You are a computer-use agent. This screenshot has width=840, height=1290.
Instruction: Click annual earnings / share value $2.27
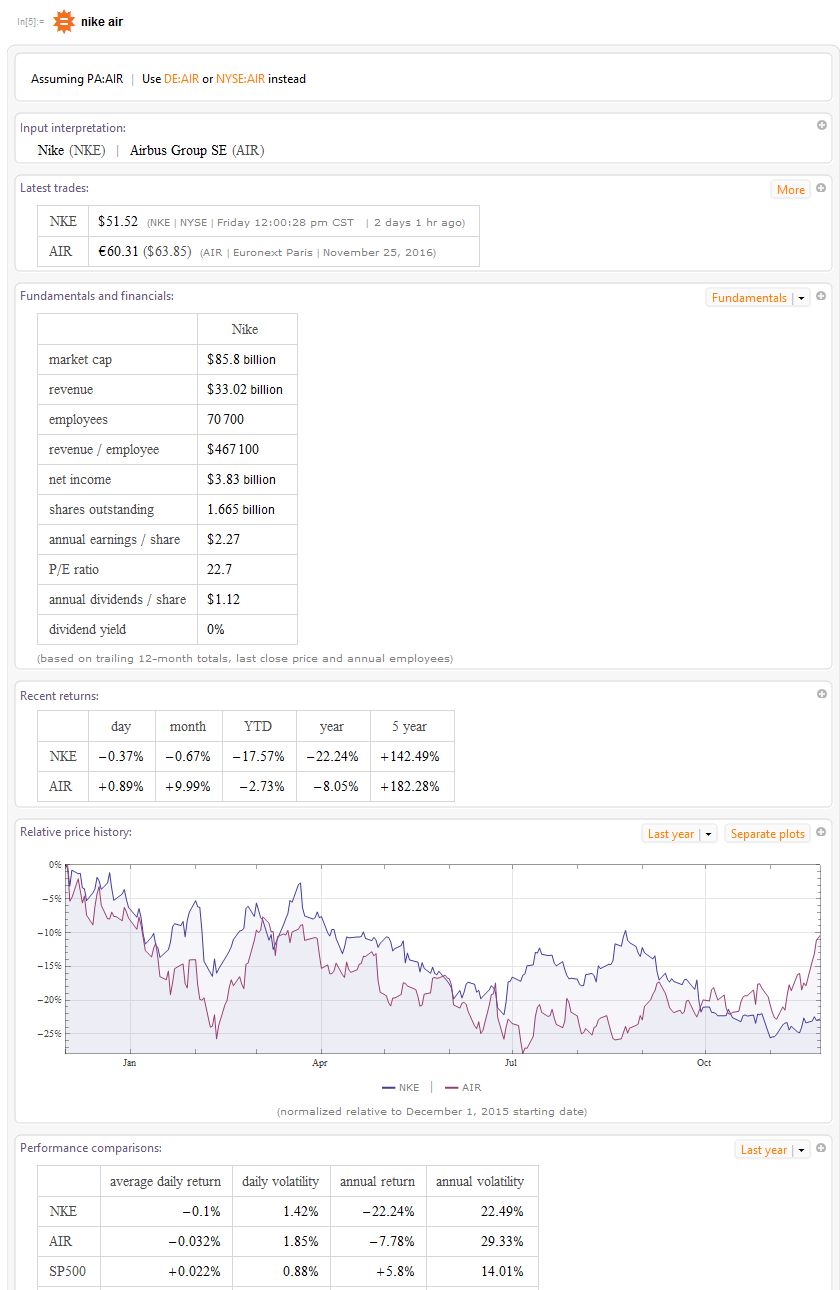[x=223, y=539]
